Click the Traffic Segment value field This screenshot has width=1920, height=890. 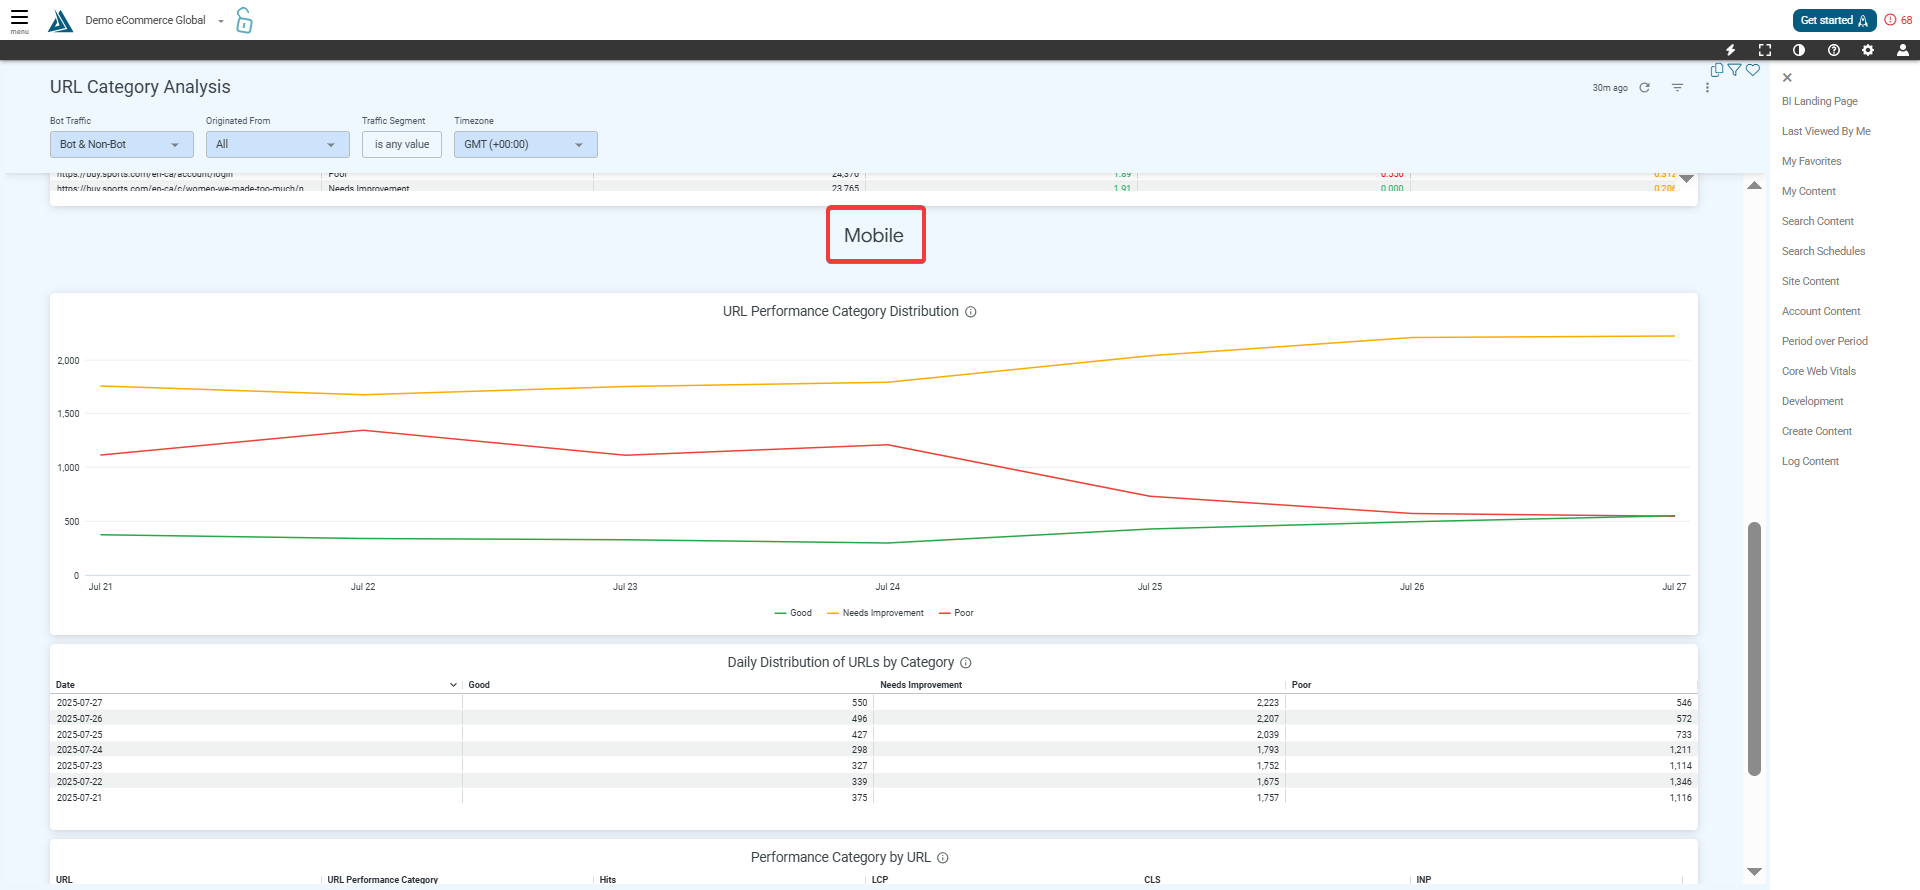[402, 145]
